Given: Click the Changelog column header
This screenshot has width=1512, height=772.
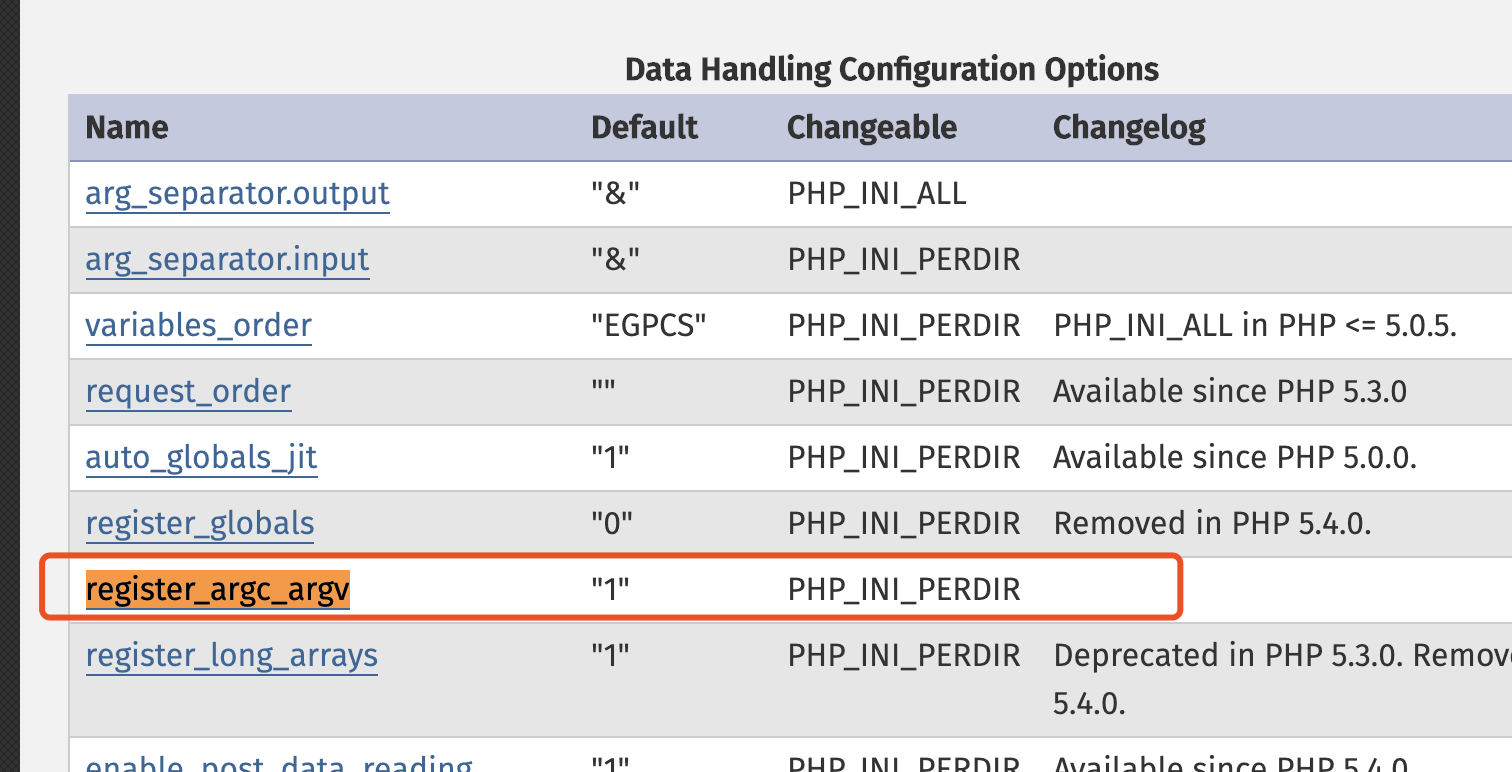Looking at the screenshot, I should (1129, 127).
